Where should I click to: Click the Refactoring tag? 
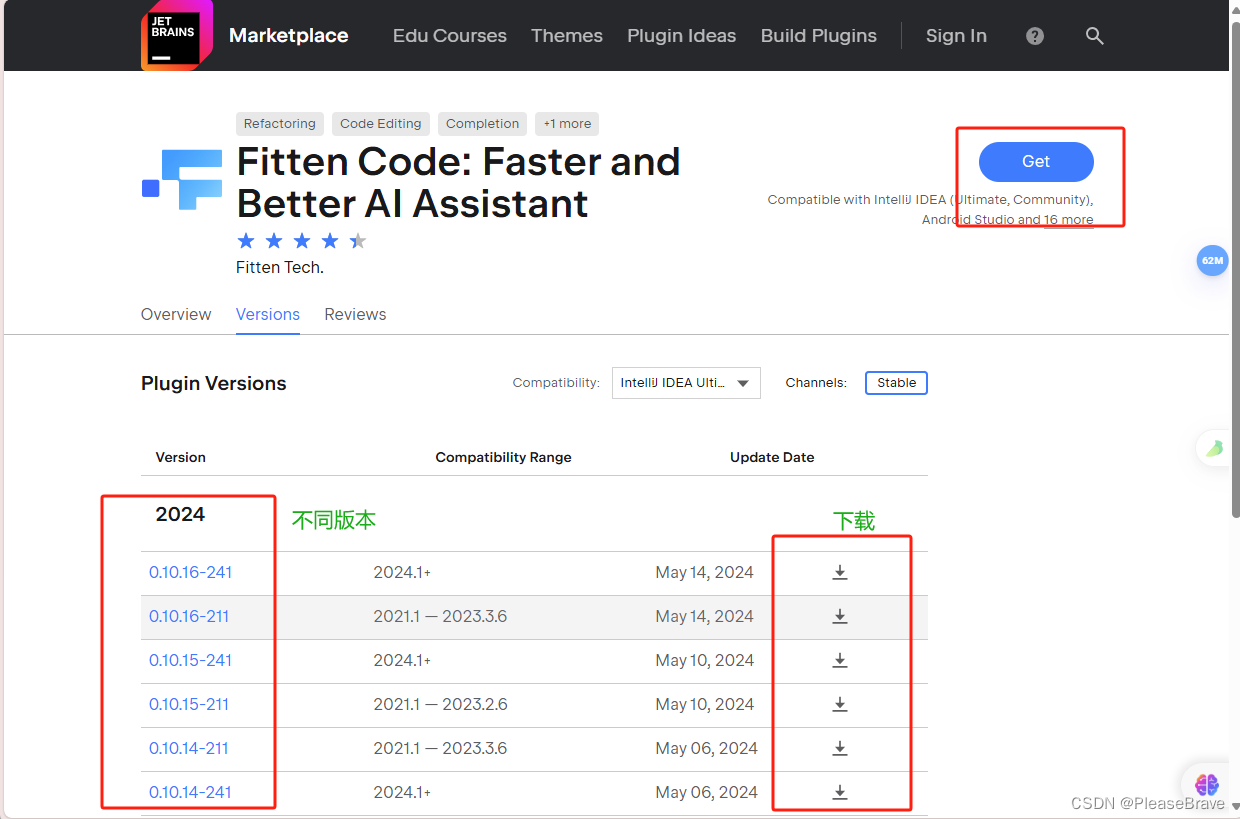click(280, 124)
